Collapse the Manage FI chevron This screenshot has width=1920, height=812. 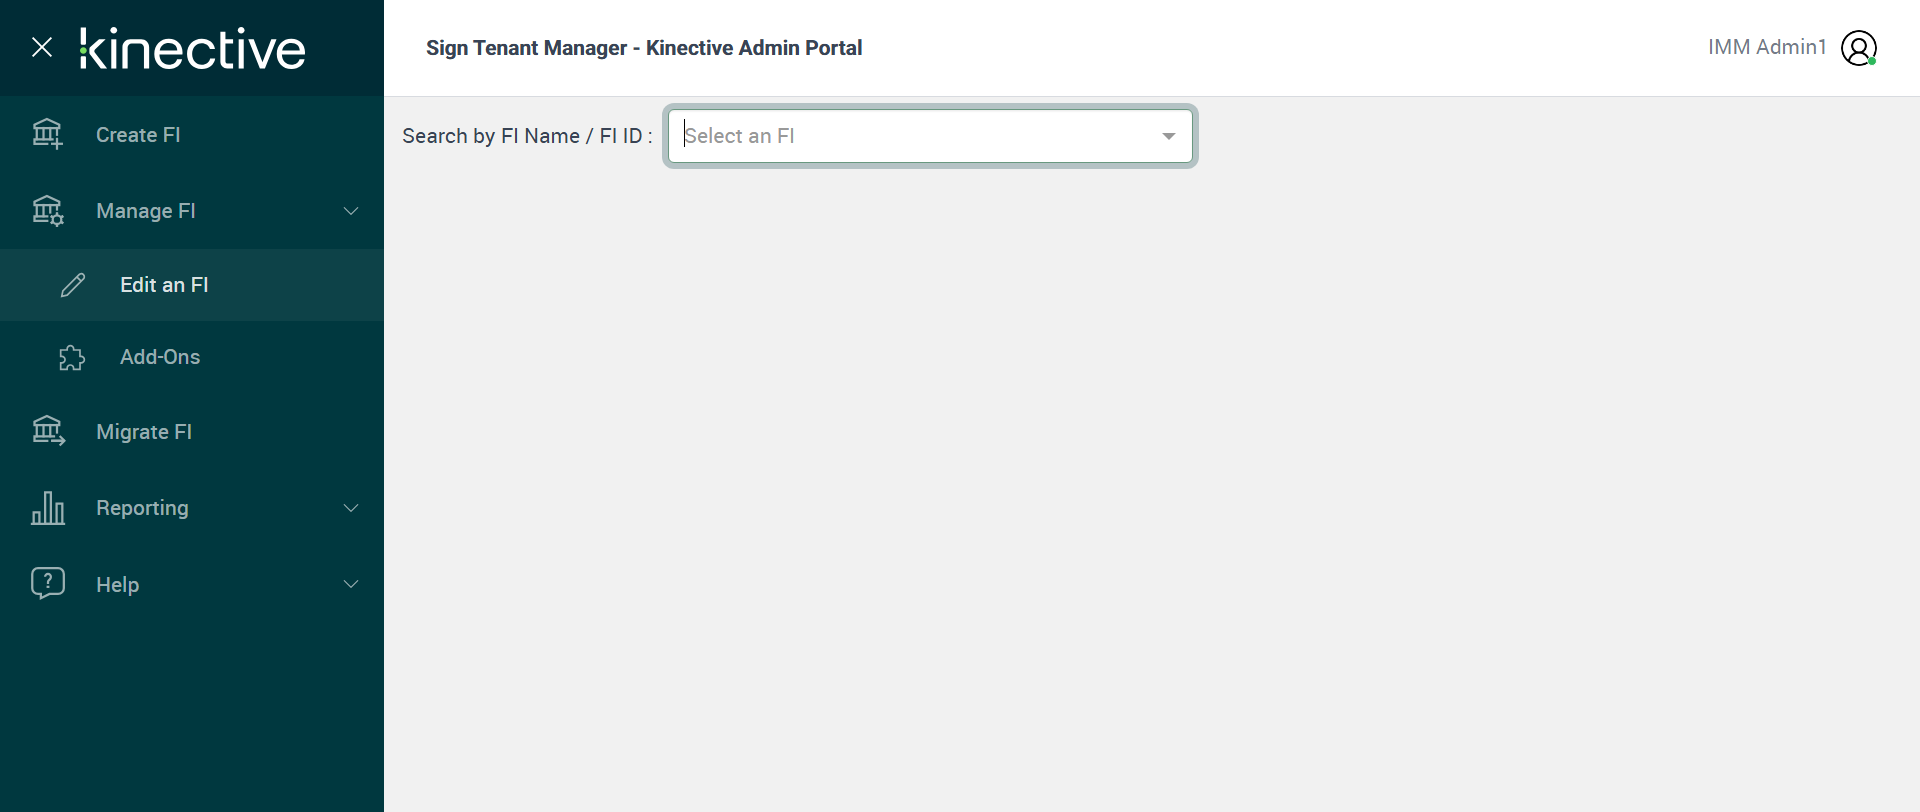click(x=351, y=211)
